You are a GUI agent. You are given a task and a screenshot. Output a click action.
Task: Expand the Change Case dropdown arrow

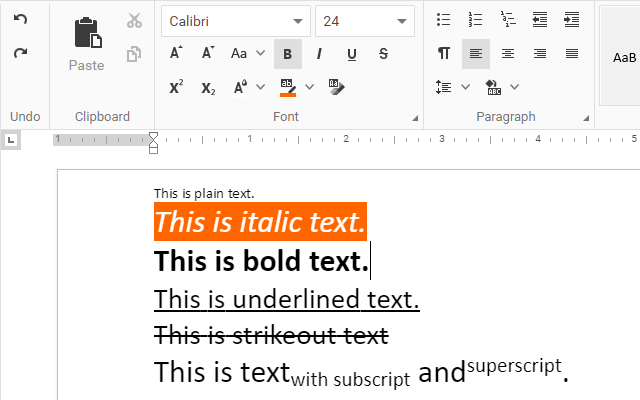point(260,53)
